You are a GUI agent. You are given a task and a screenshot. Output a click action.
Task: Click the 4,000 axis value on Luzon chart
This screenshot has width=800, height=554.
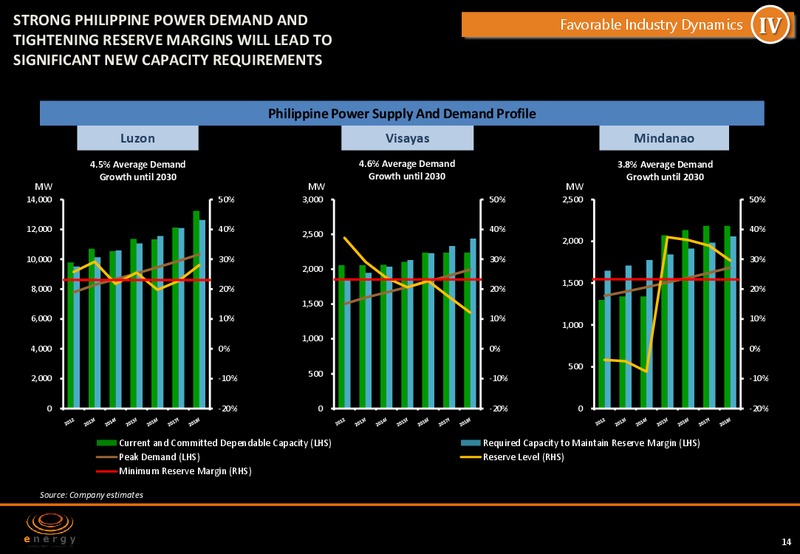coord(41,349)
